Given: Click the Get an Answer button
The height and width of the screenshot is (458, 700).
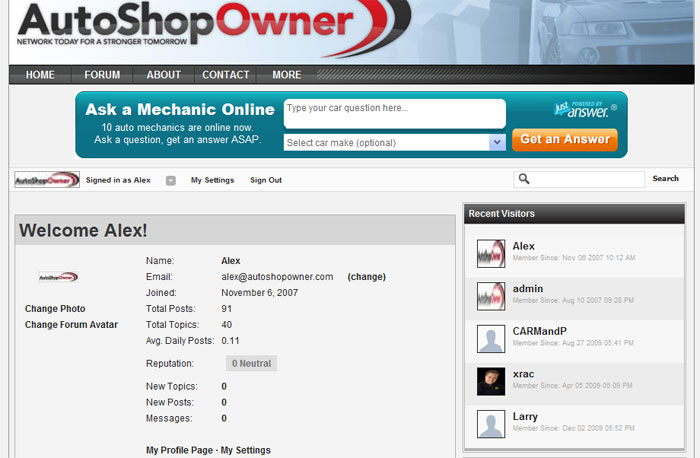Looking at the screenshot, I should tap(565, 140).
